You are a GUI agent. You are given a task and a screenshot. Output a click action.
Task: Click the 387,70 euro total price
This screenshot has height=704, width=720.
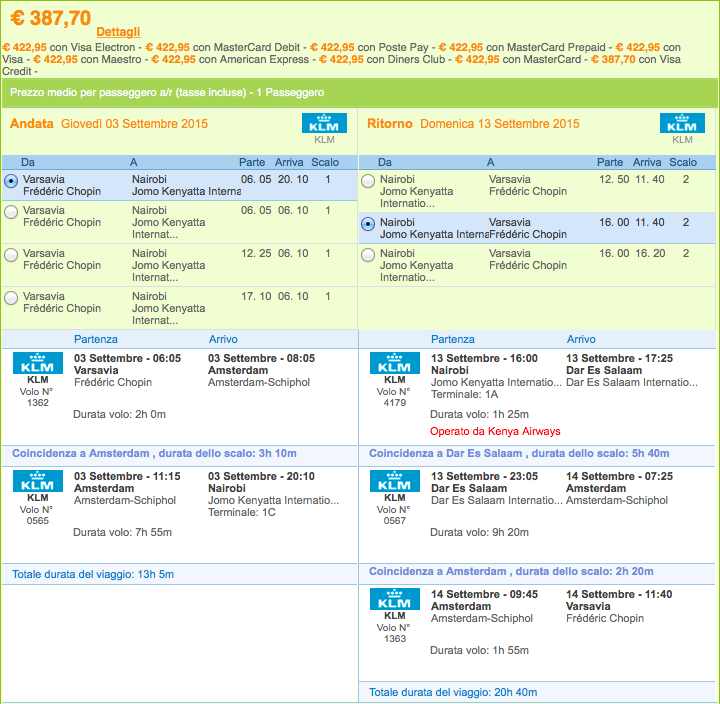pyautogui.click(x=51, y=18)
